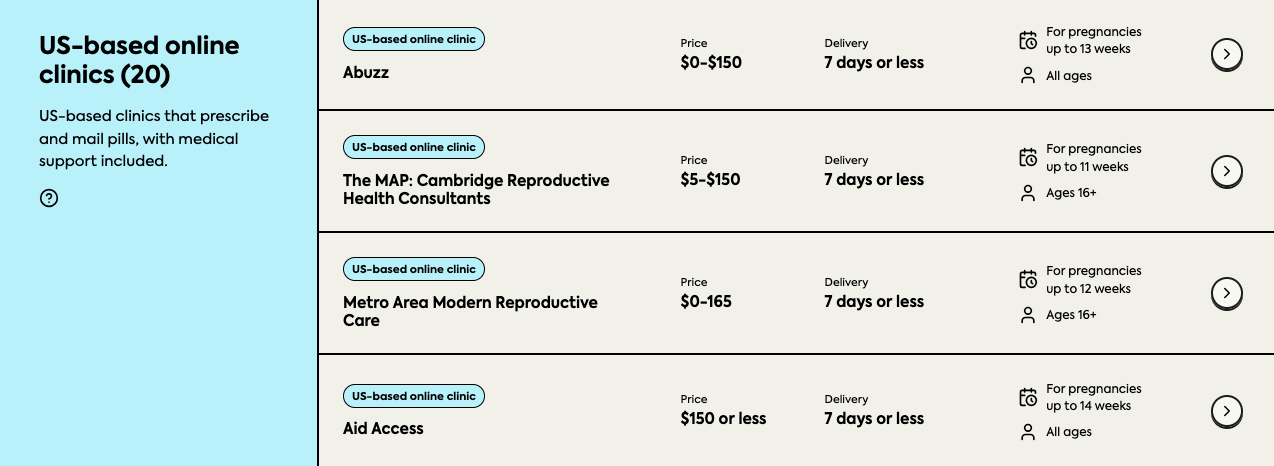The height and width of the screenshot is (466, 1274).
Task: Click US-based online clinic tag on Aid Access
Action: [x=414, y=396]
